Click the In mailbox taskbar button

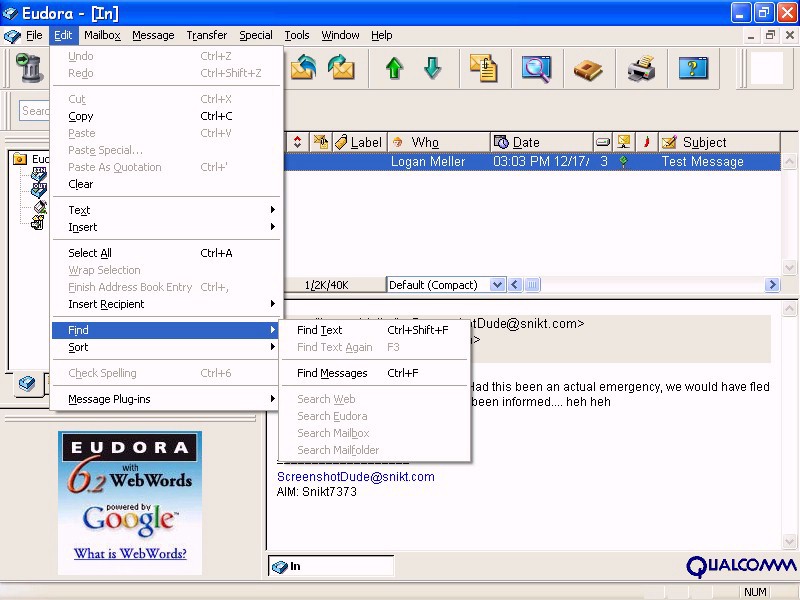pyautogui.click(x=331, y=566)
